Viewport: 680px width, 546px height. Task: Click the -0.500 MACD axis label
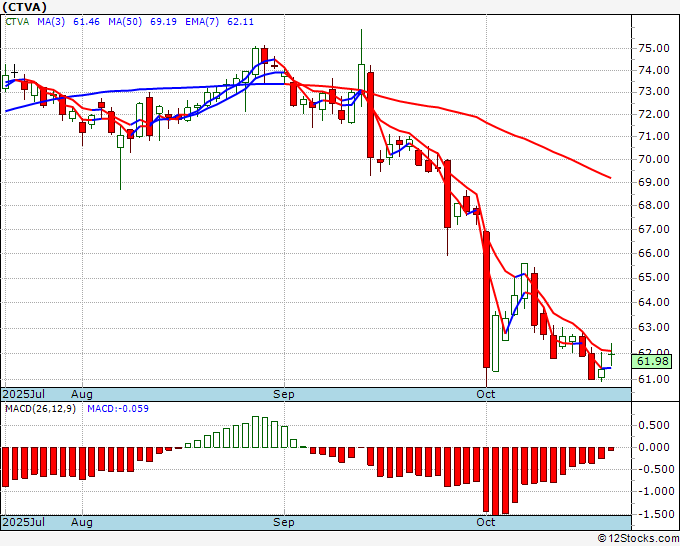(657, 469)
